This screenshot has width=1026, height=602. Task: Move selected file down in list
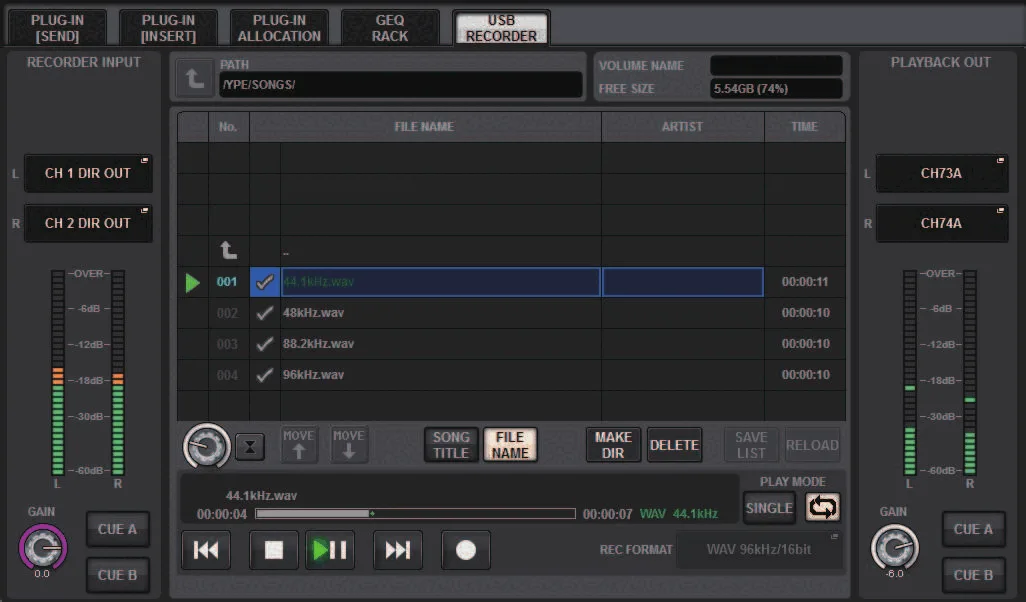tap(349, 445)
